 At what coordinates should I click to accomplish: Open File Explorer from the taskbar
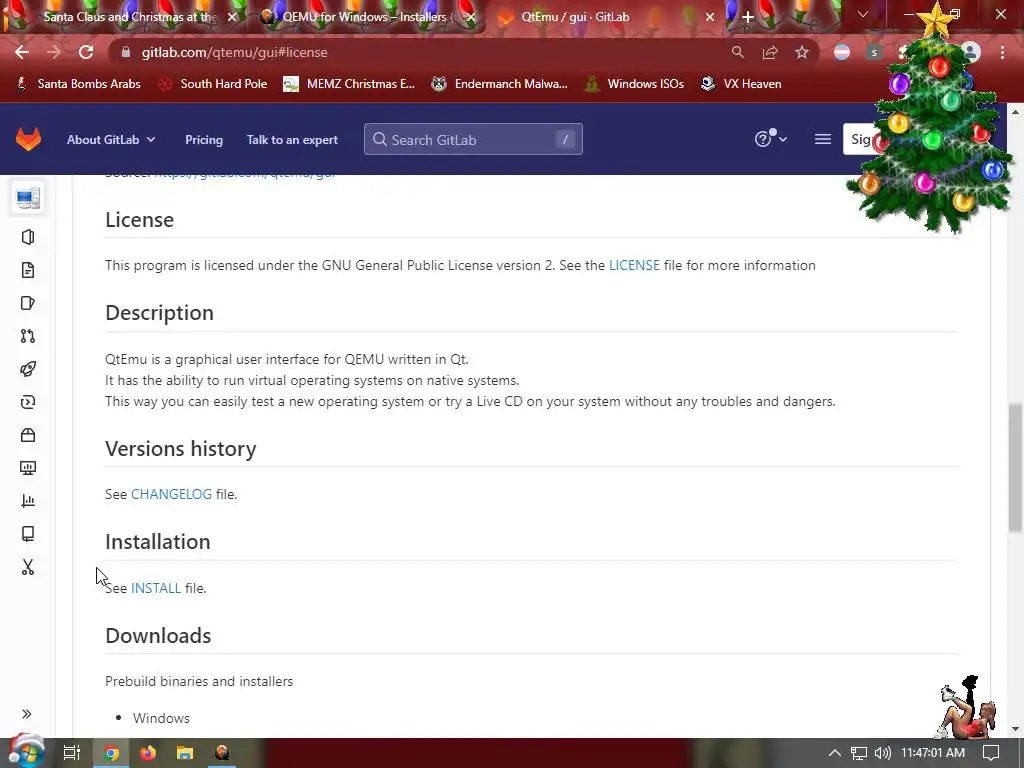click(185, 753)
